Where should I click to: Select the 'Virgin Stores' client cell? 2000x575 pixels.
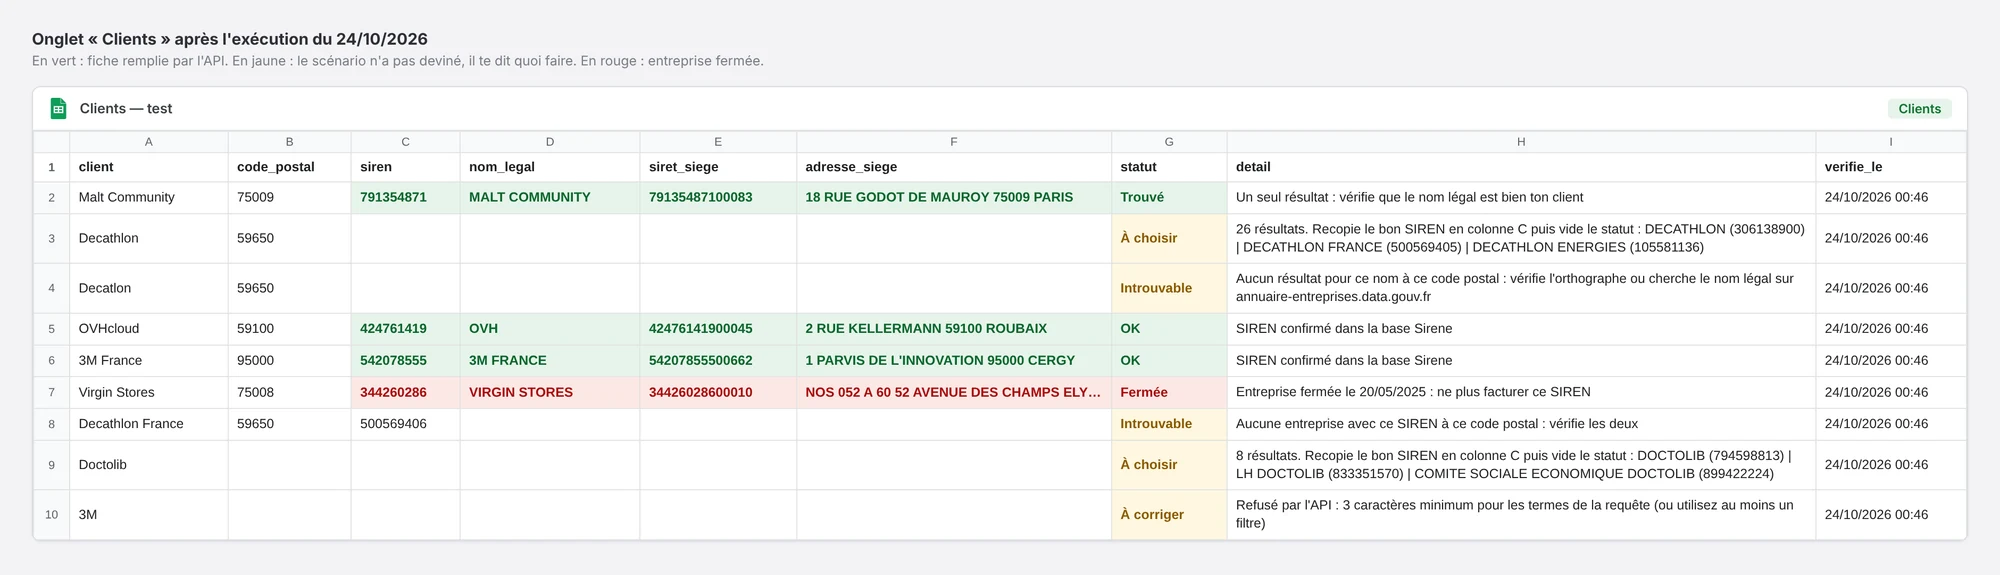[149, 392]
